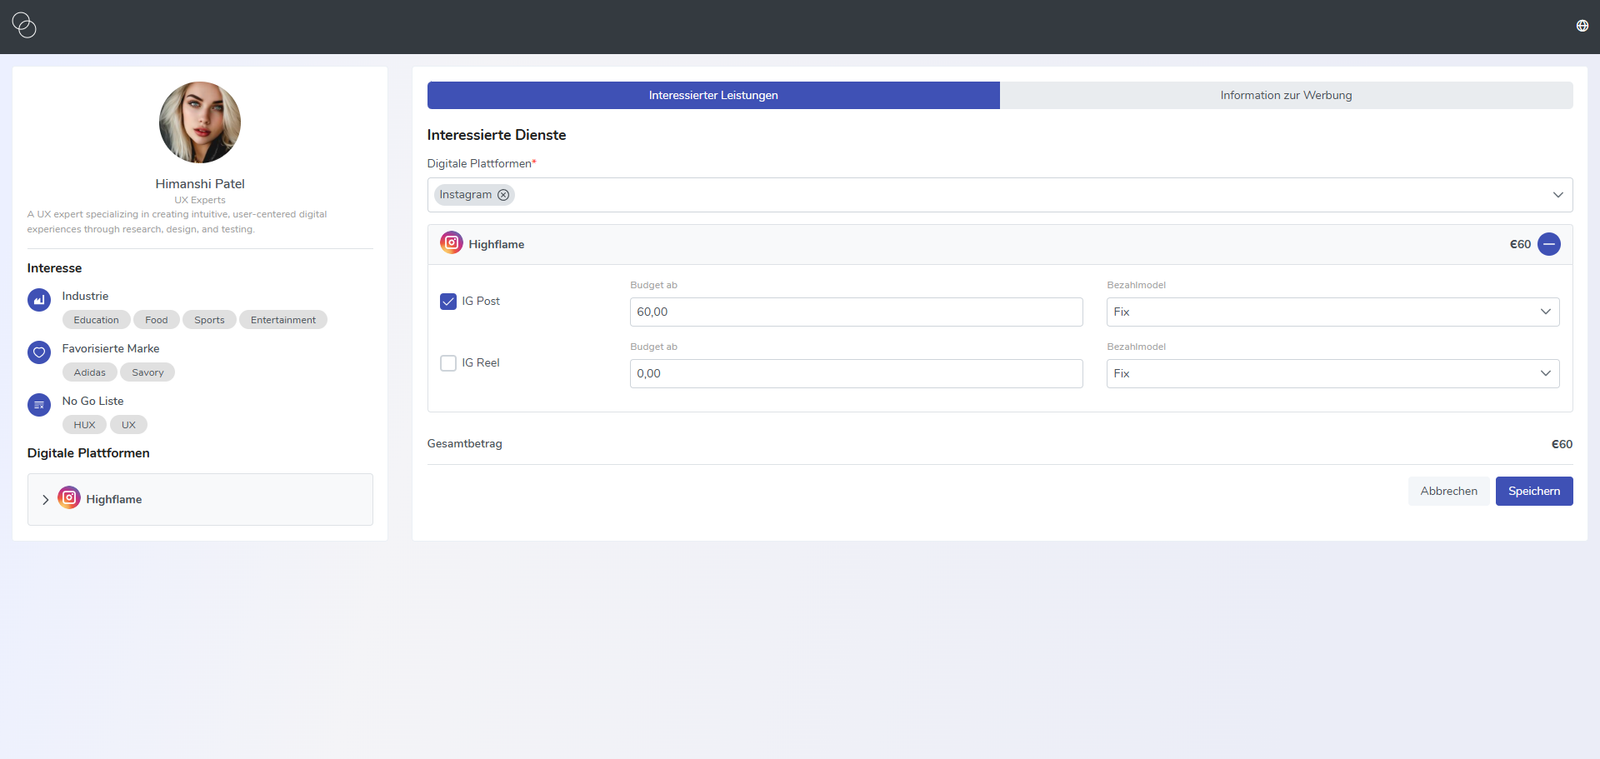Click the Education industry tag
The width and height of the screenshot is (1600, 759).
(x=96, y=320)
